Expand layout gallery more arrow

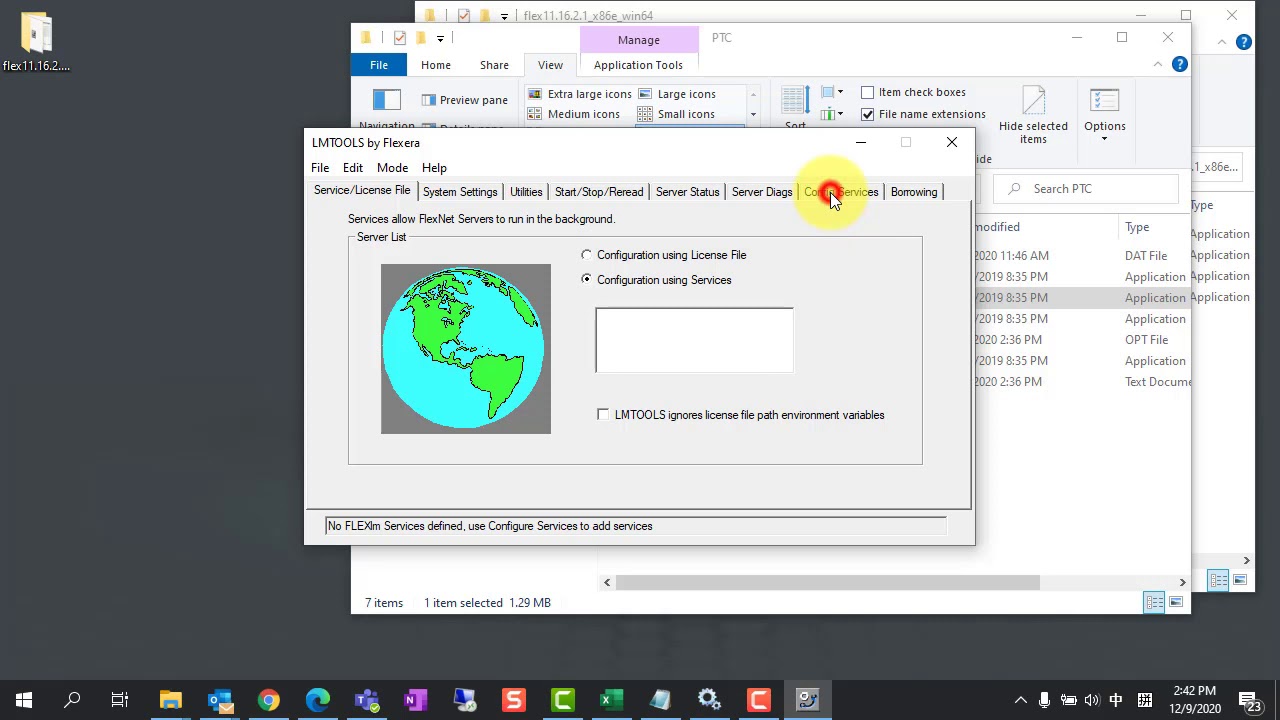click(x=753, y=115)
